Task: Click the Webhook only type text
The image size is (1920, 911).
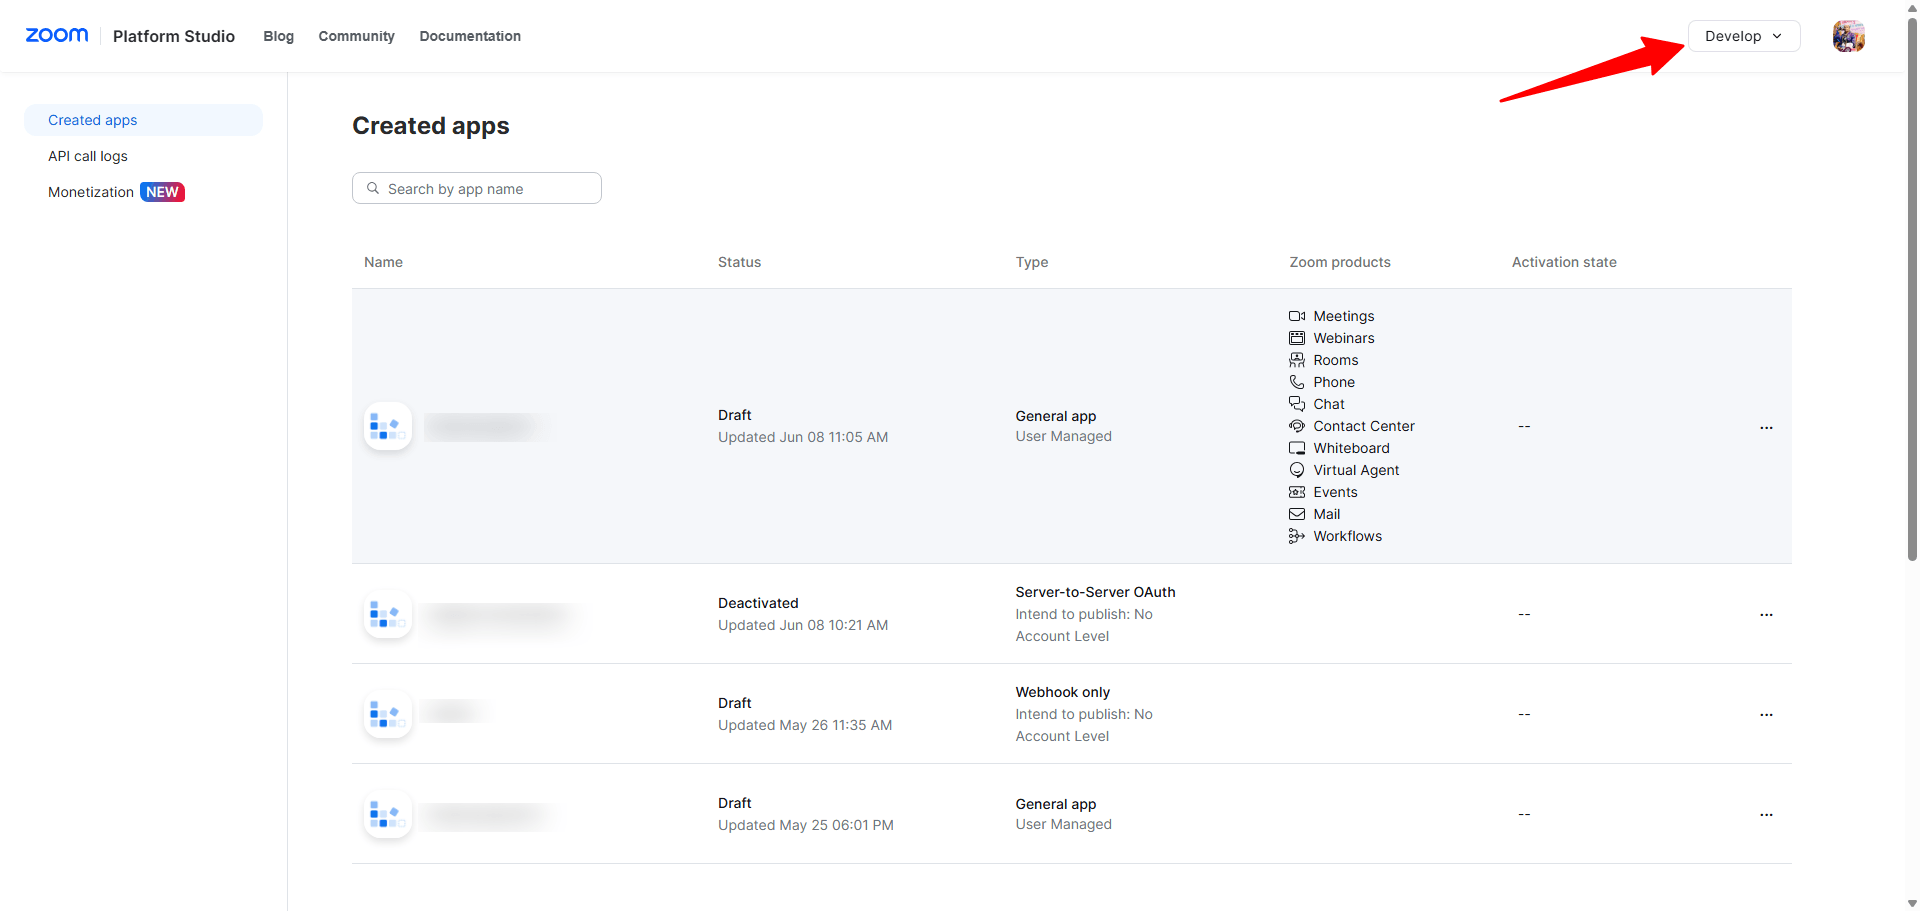Action: click(1063, 692)
